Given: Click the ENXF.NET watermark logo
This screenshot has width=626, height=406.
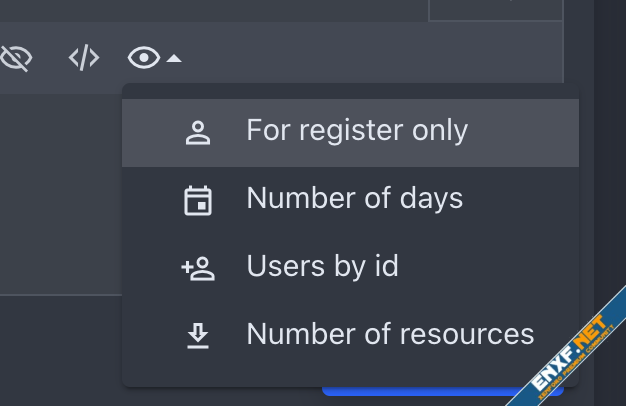Looking at the screenshot, I should (565, 371).
